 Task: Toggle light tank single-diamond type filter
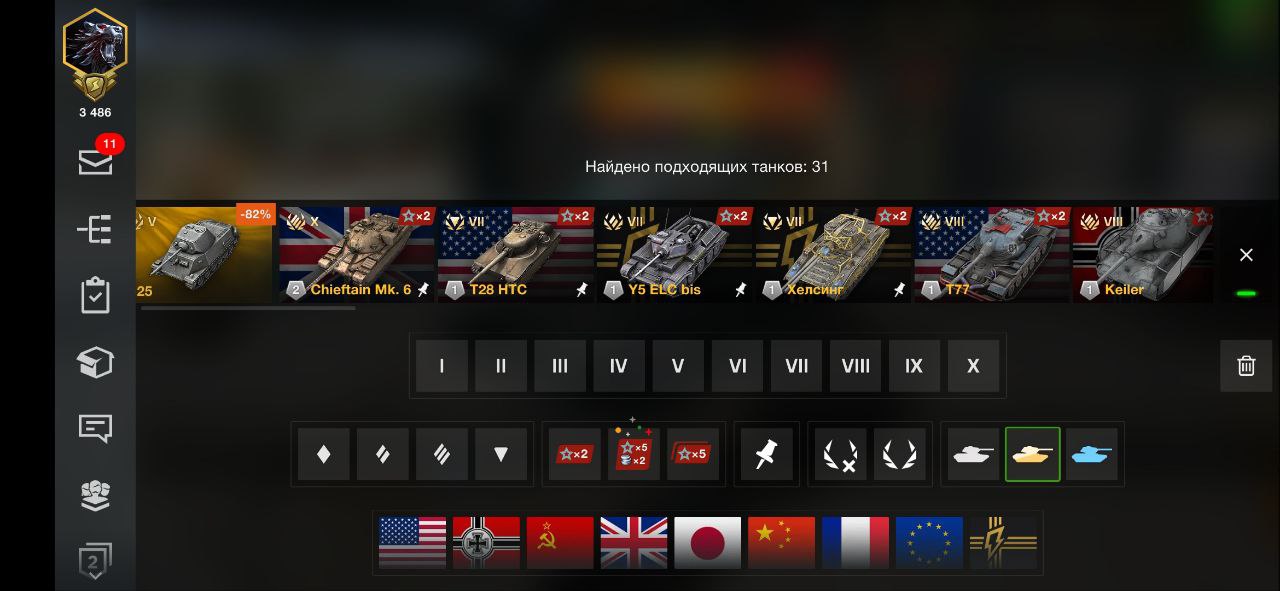(x=324, y=455)
